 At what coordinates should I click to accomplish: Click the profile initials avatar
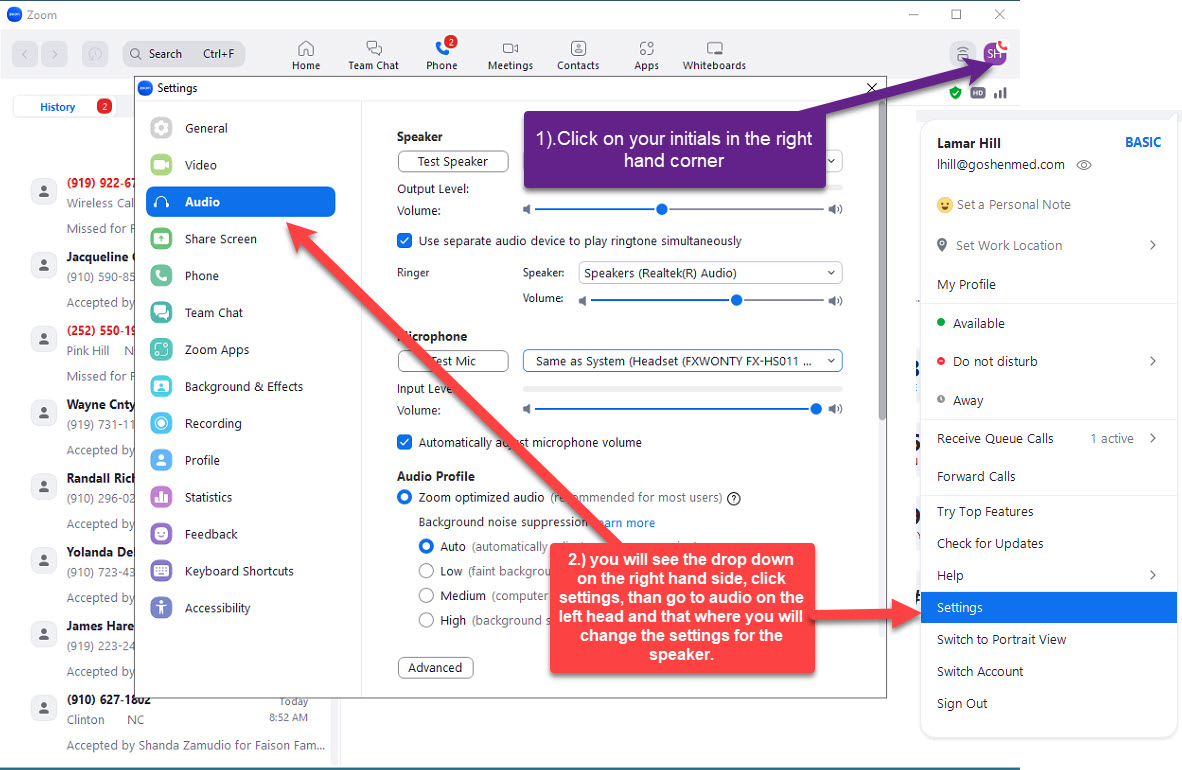[x=994, y=53]
